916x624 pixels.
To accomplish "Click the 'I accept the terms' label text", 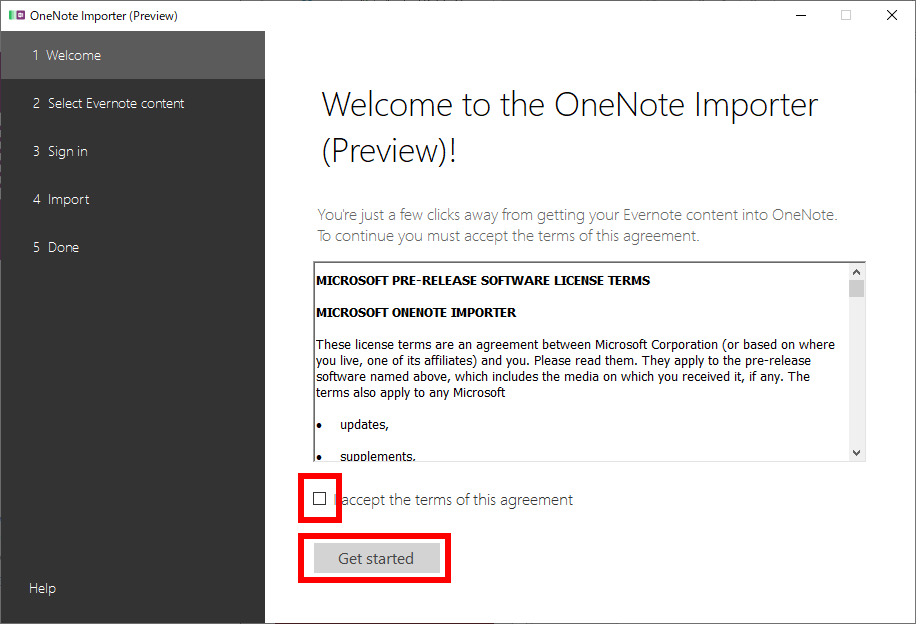I will (x=453, y=500).
